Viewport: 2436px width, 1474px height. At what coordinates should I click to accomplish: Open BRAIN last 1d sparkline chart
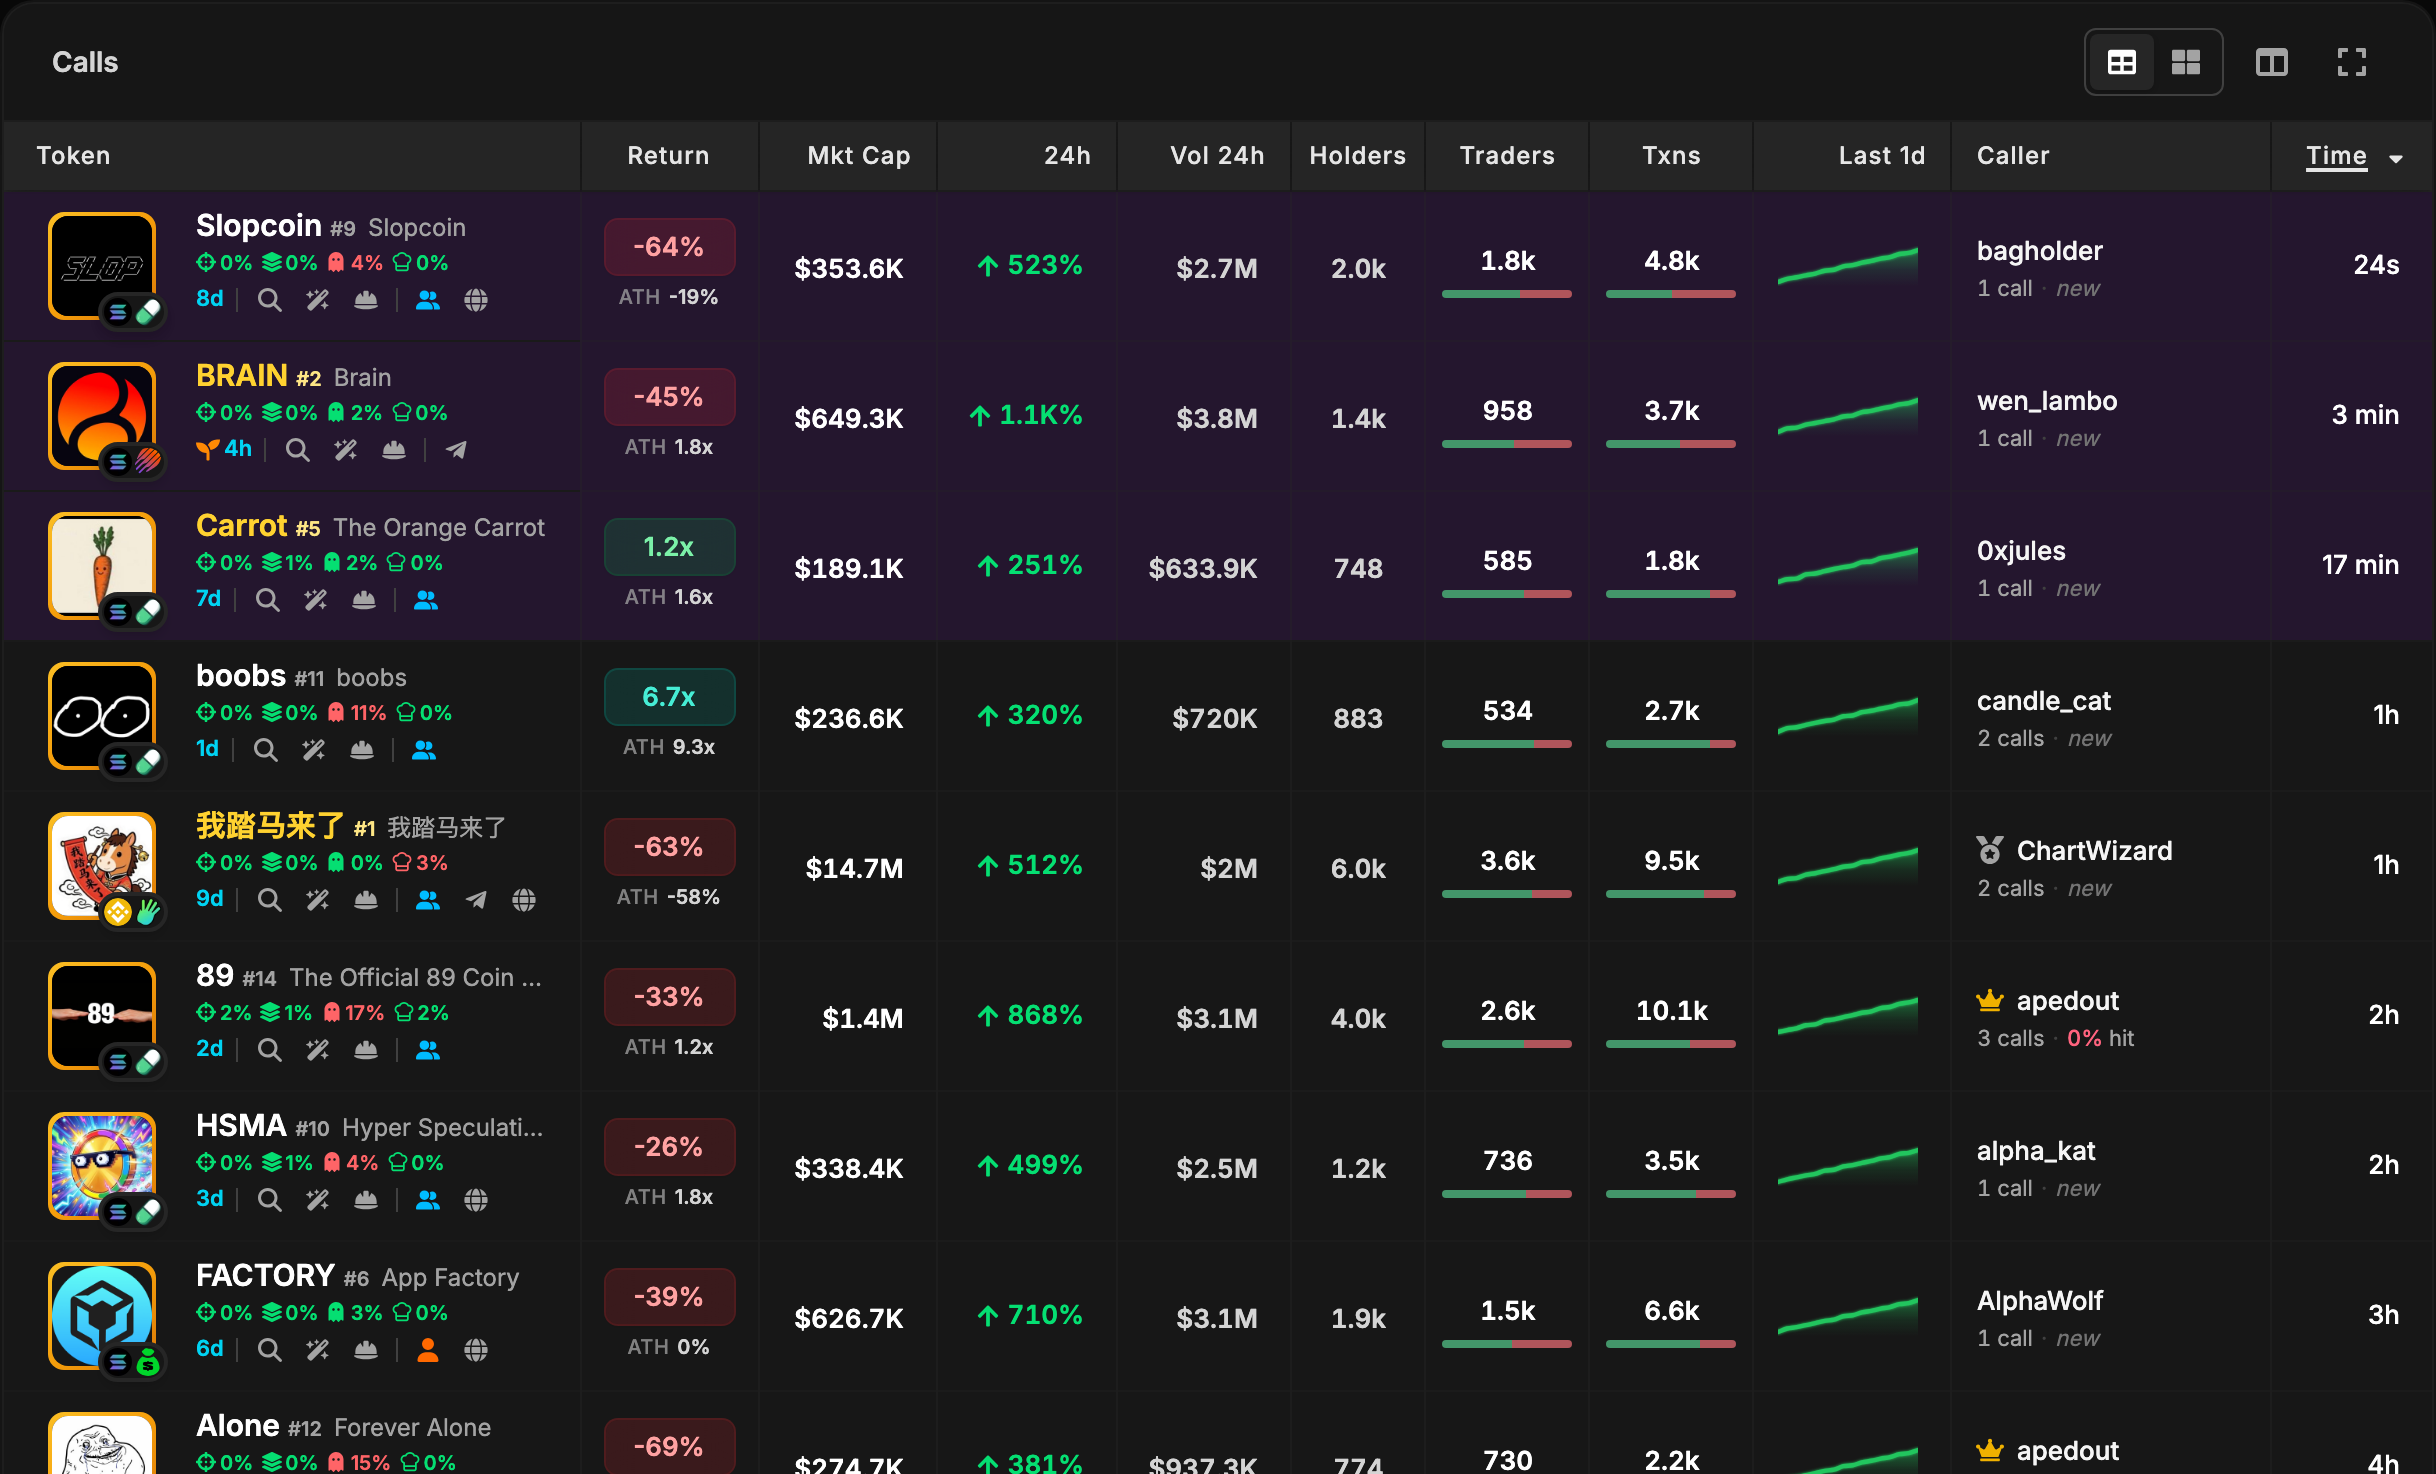point(1847,416)
